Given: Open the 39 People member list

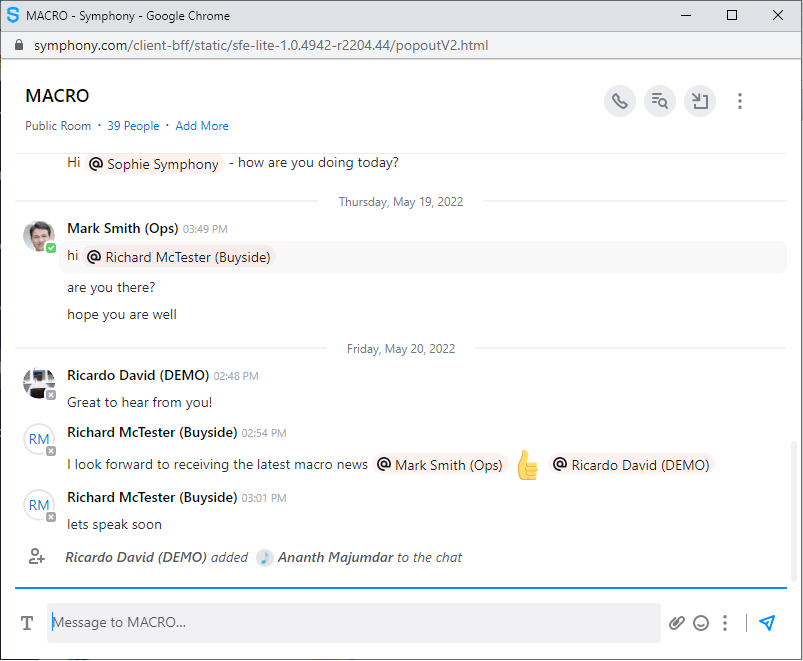Looking at the screenshot, I should coord(133,126).
